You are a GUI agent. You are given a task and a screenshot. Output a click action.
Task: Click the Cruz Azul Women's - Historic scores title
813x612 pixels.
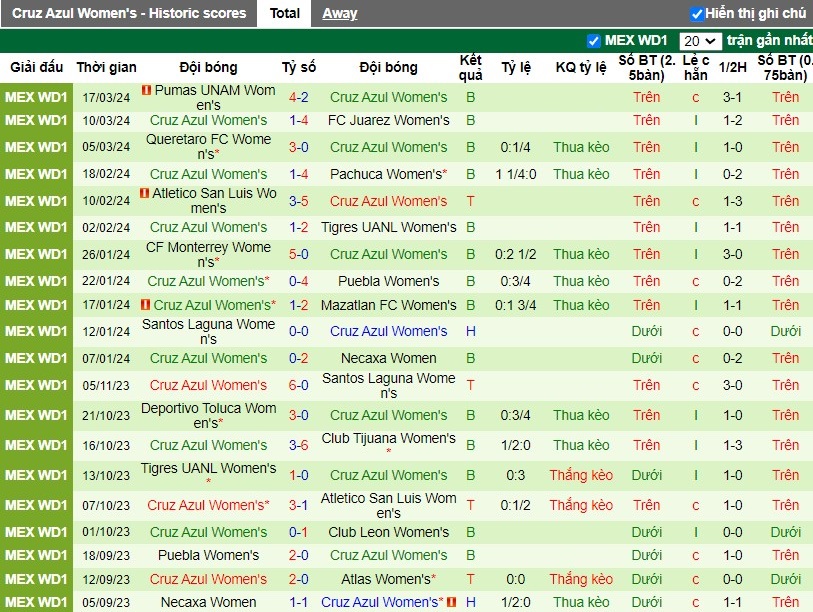[129, 13]
